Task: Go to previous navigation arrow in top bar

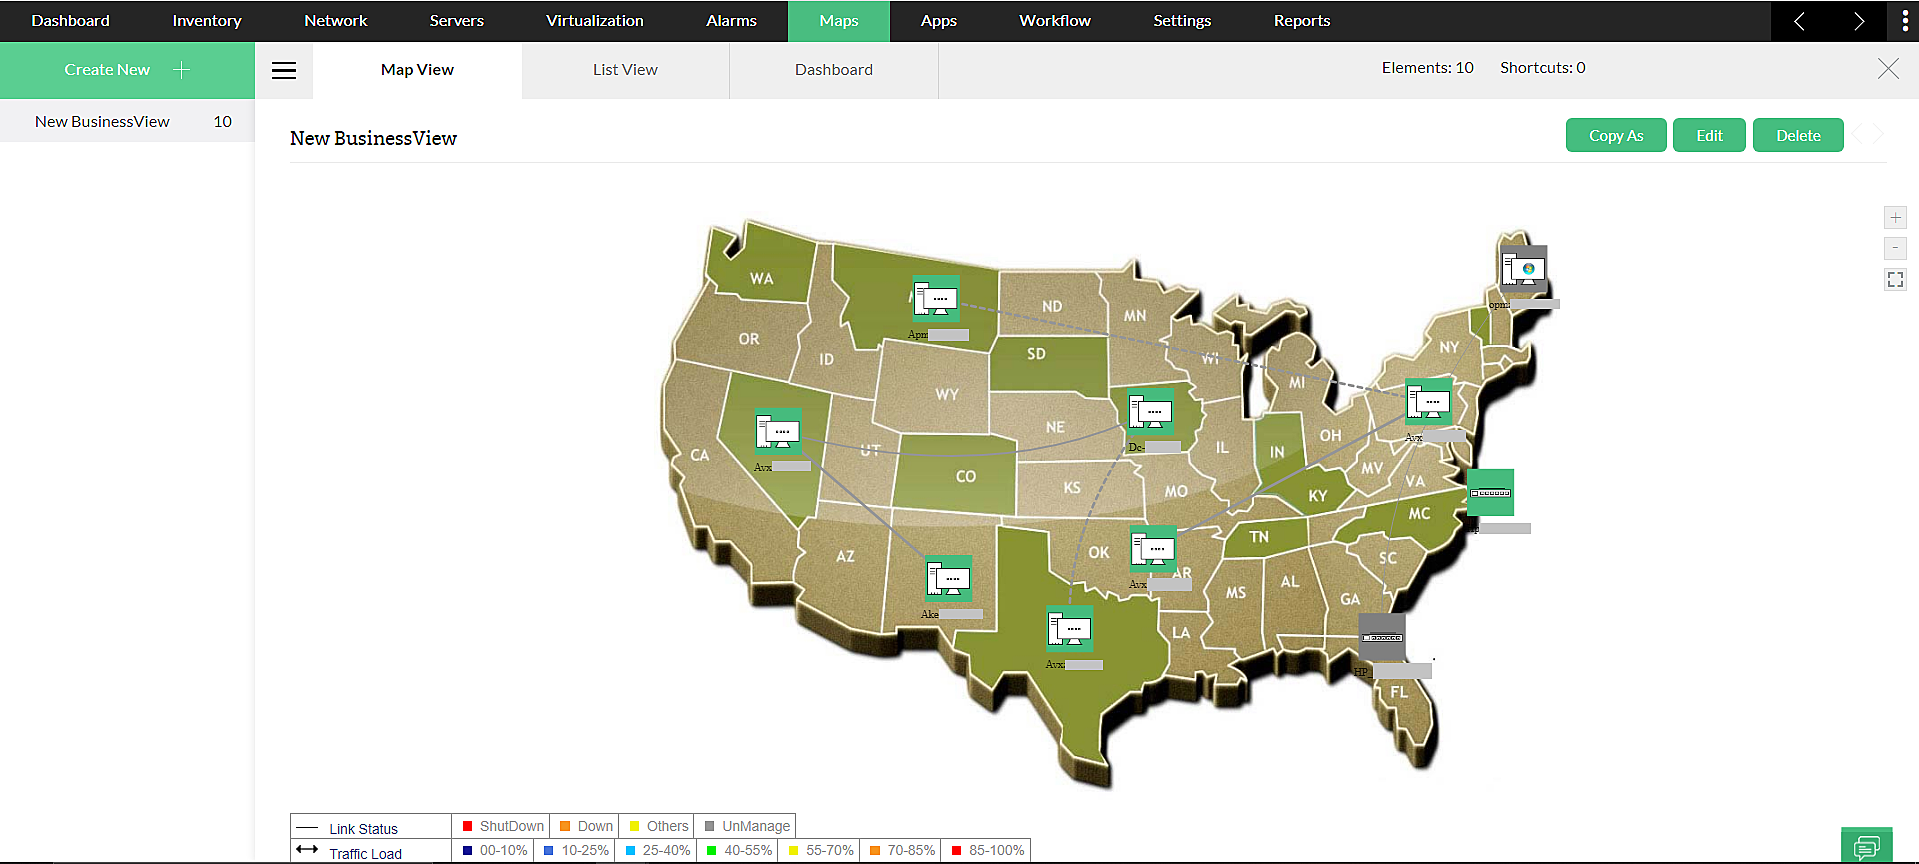Action: pyautogui.click(x=1799, y=21)
